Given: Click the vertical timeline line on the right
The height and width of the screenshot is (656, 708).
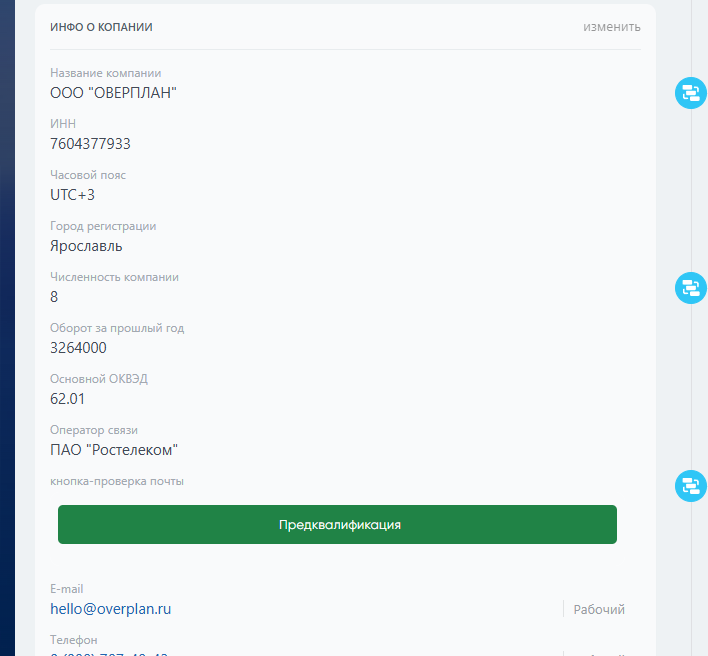Looking at the screenshot, I should tap(691, 380).
